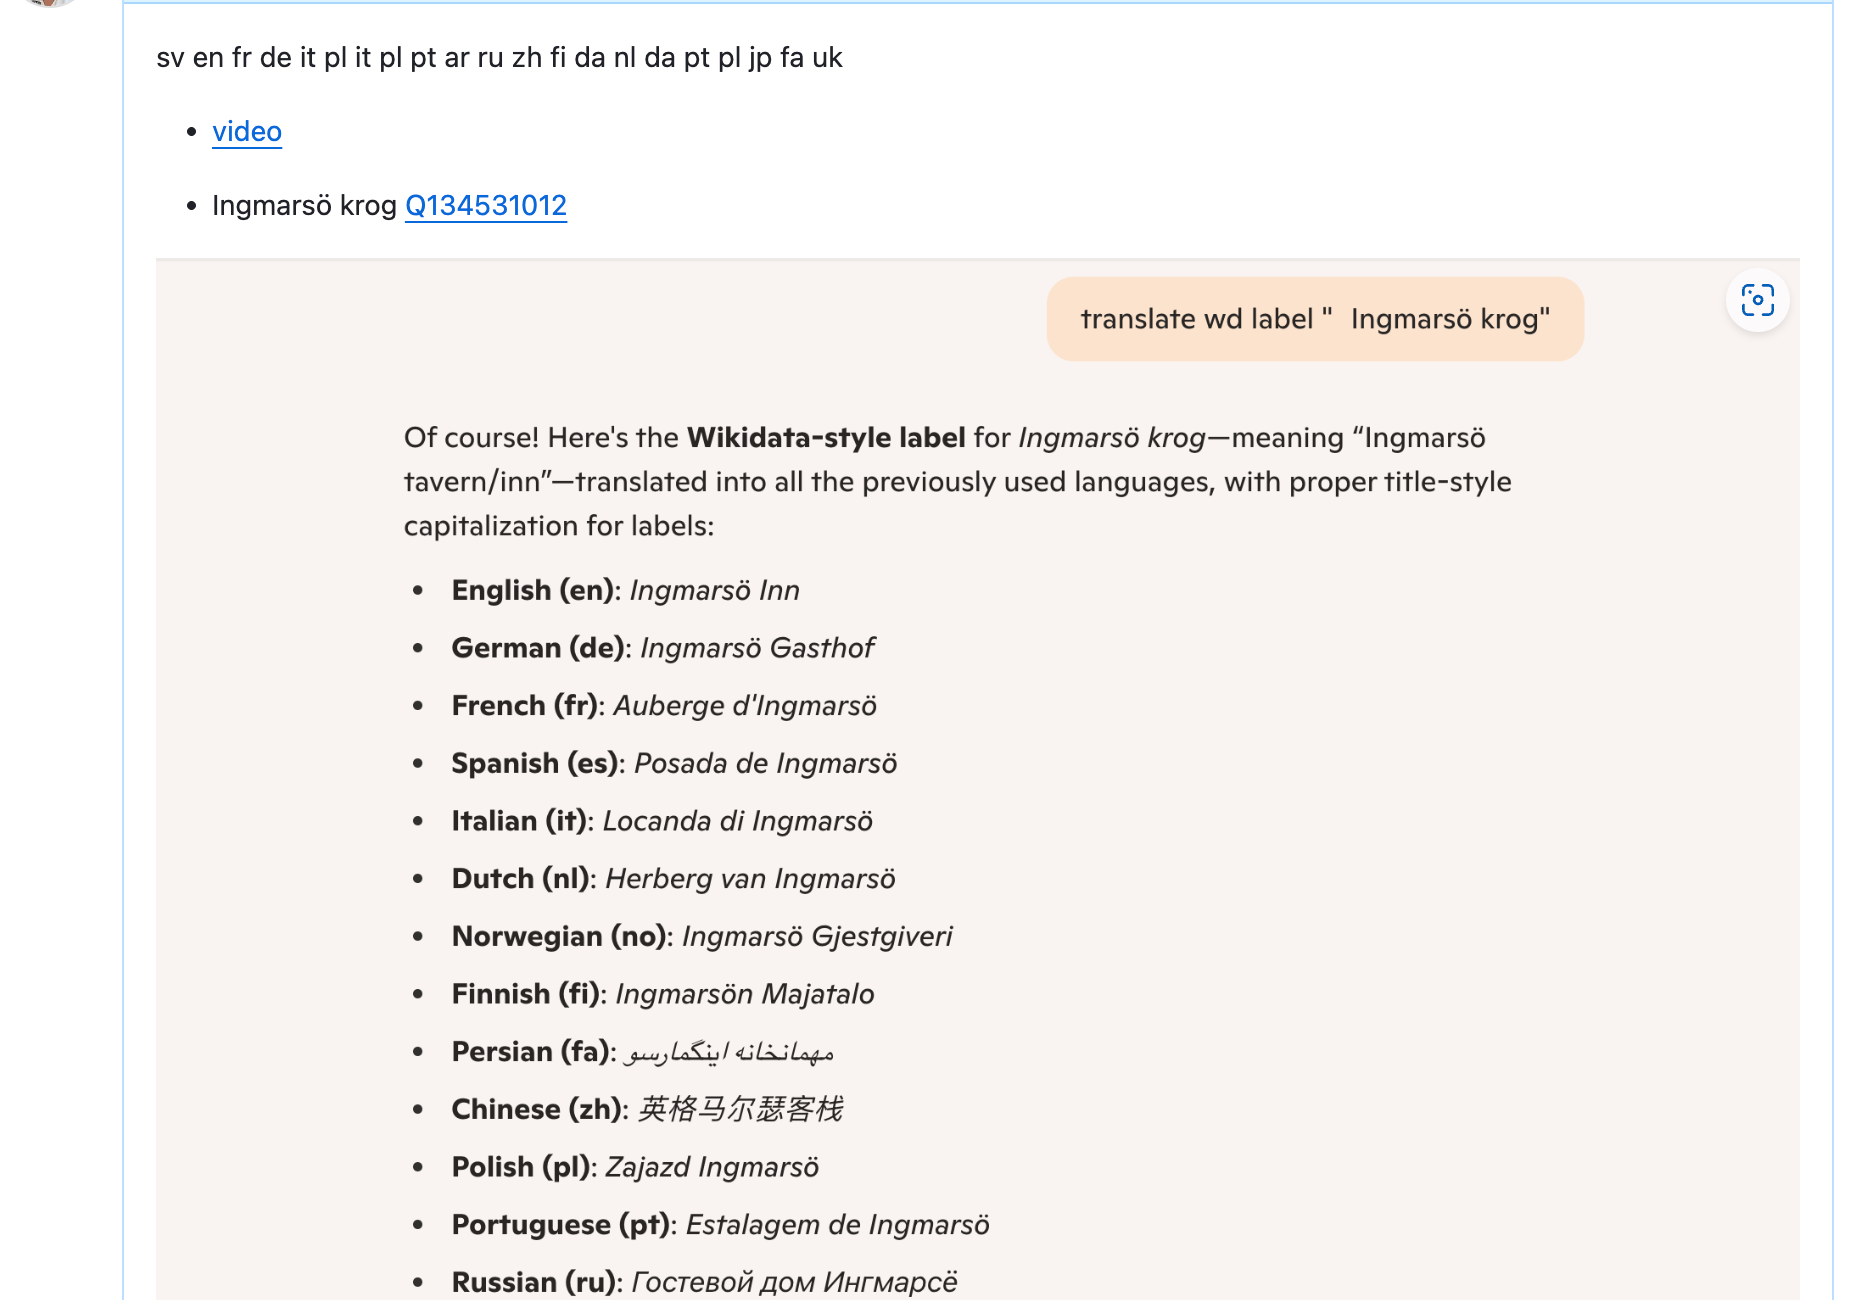This screenshot has width=1852, height=1300.
Task: Click the 'translate wd label' message bubble
Action: coord(1314,319)
